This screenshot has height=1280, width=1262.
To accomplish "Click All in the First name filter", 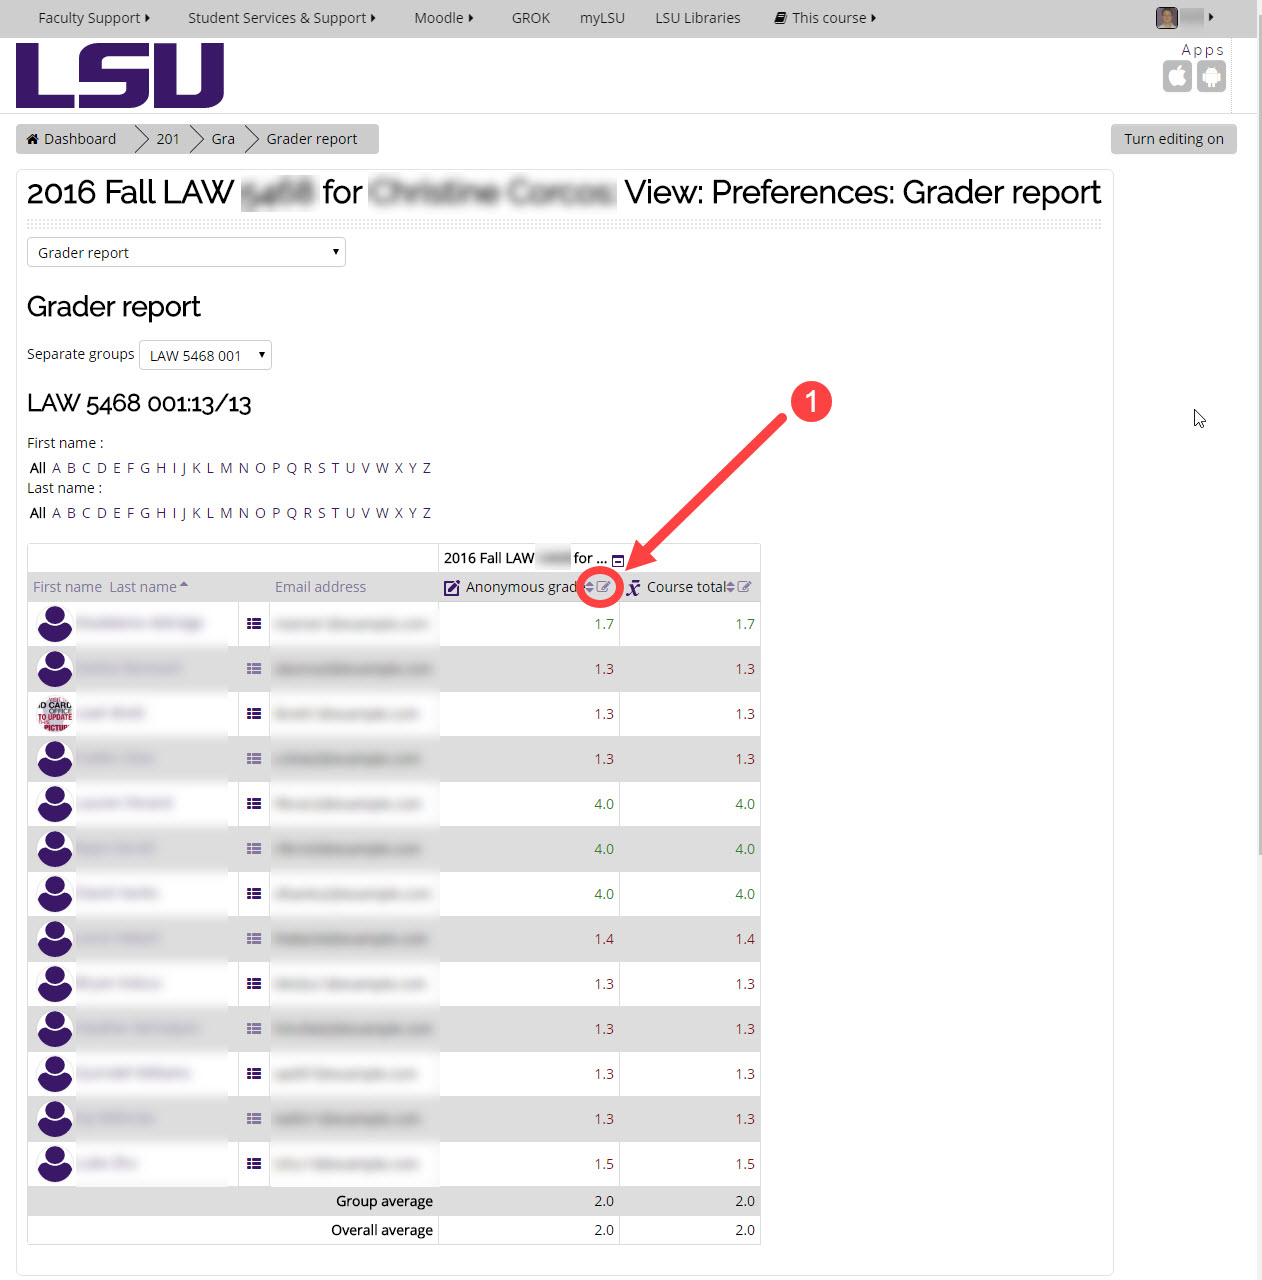I will click(x=38, y=468).
